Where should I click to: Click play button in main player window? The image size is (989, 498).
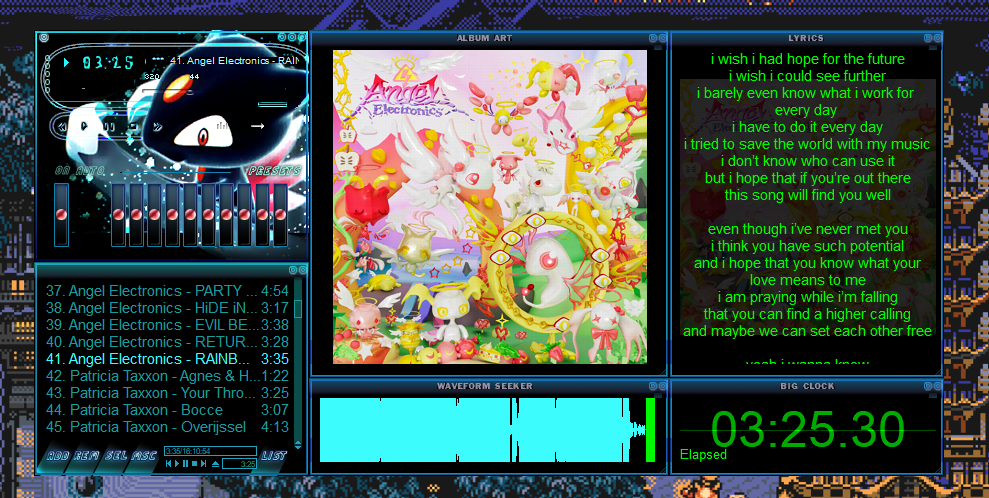pyautogui.click(x=84, y=126)
